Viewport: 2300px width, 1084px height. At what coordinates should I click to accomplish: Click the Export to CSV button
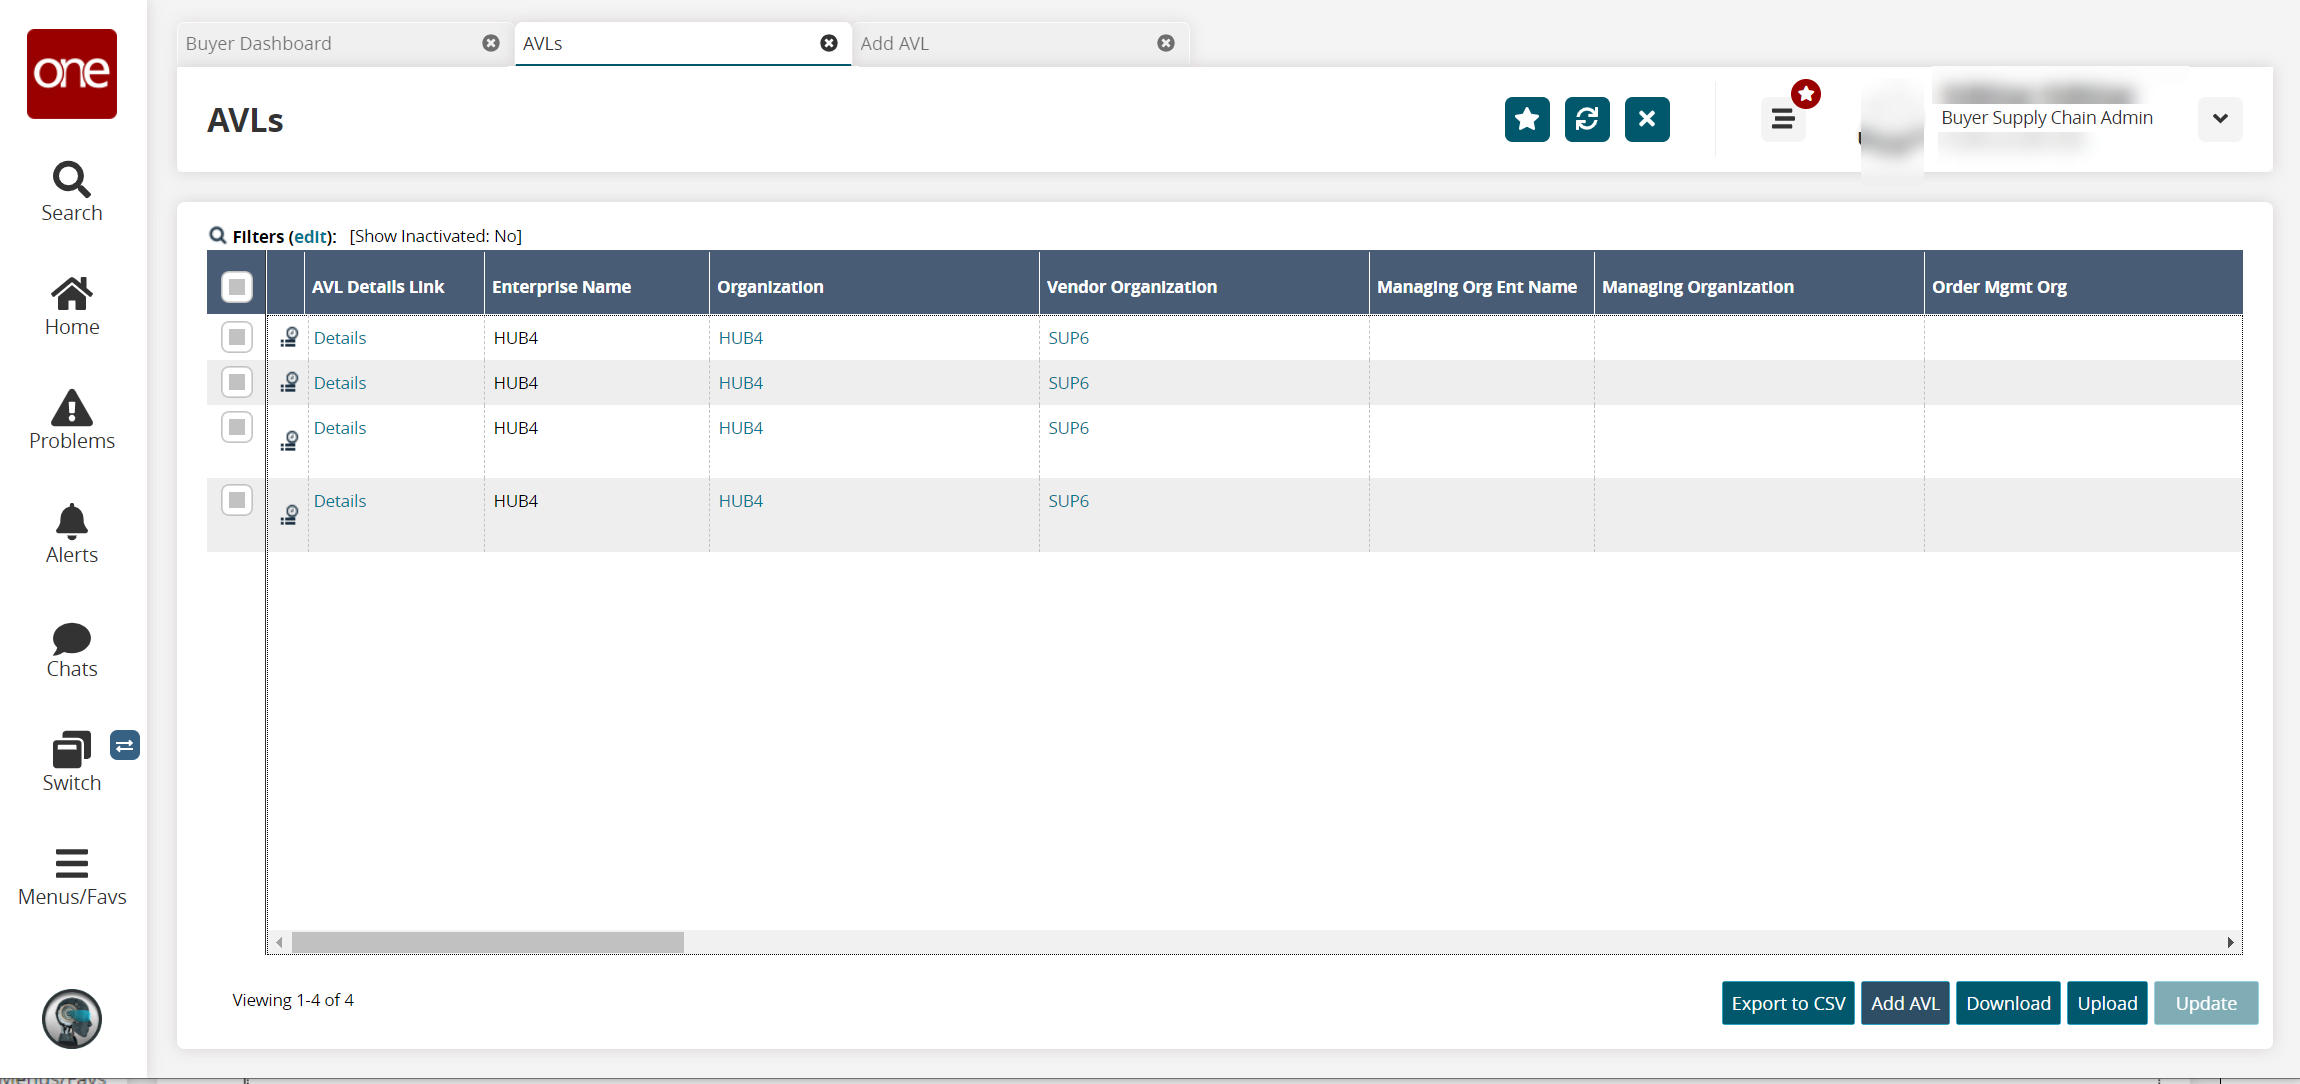tap(1787, 1003)
